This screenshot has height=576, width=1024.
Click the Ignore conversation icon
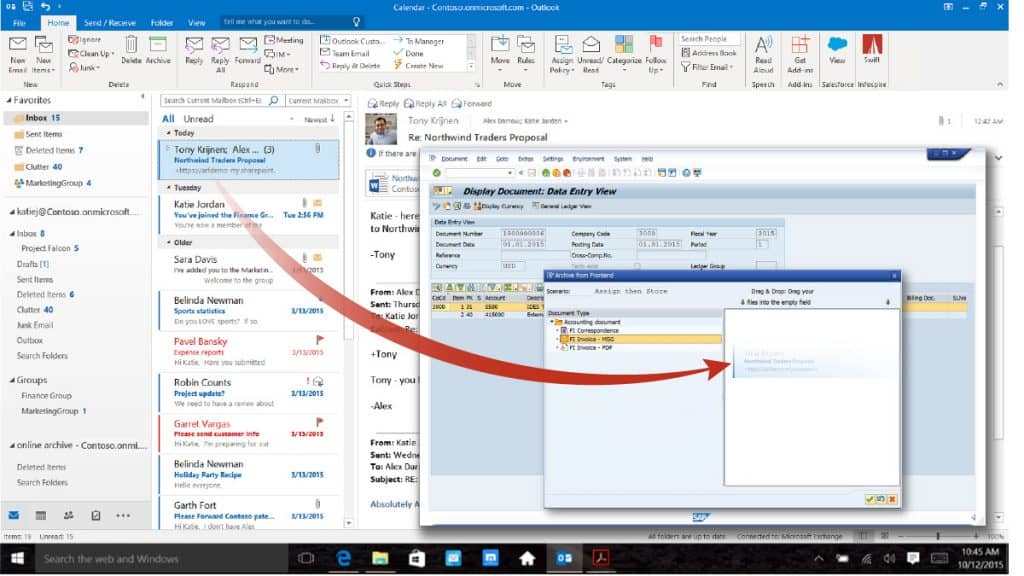click(x=73, y=40)
